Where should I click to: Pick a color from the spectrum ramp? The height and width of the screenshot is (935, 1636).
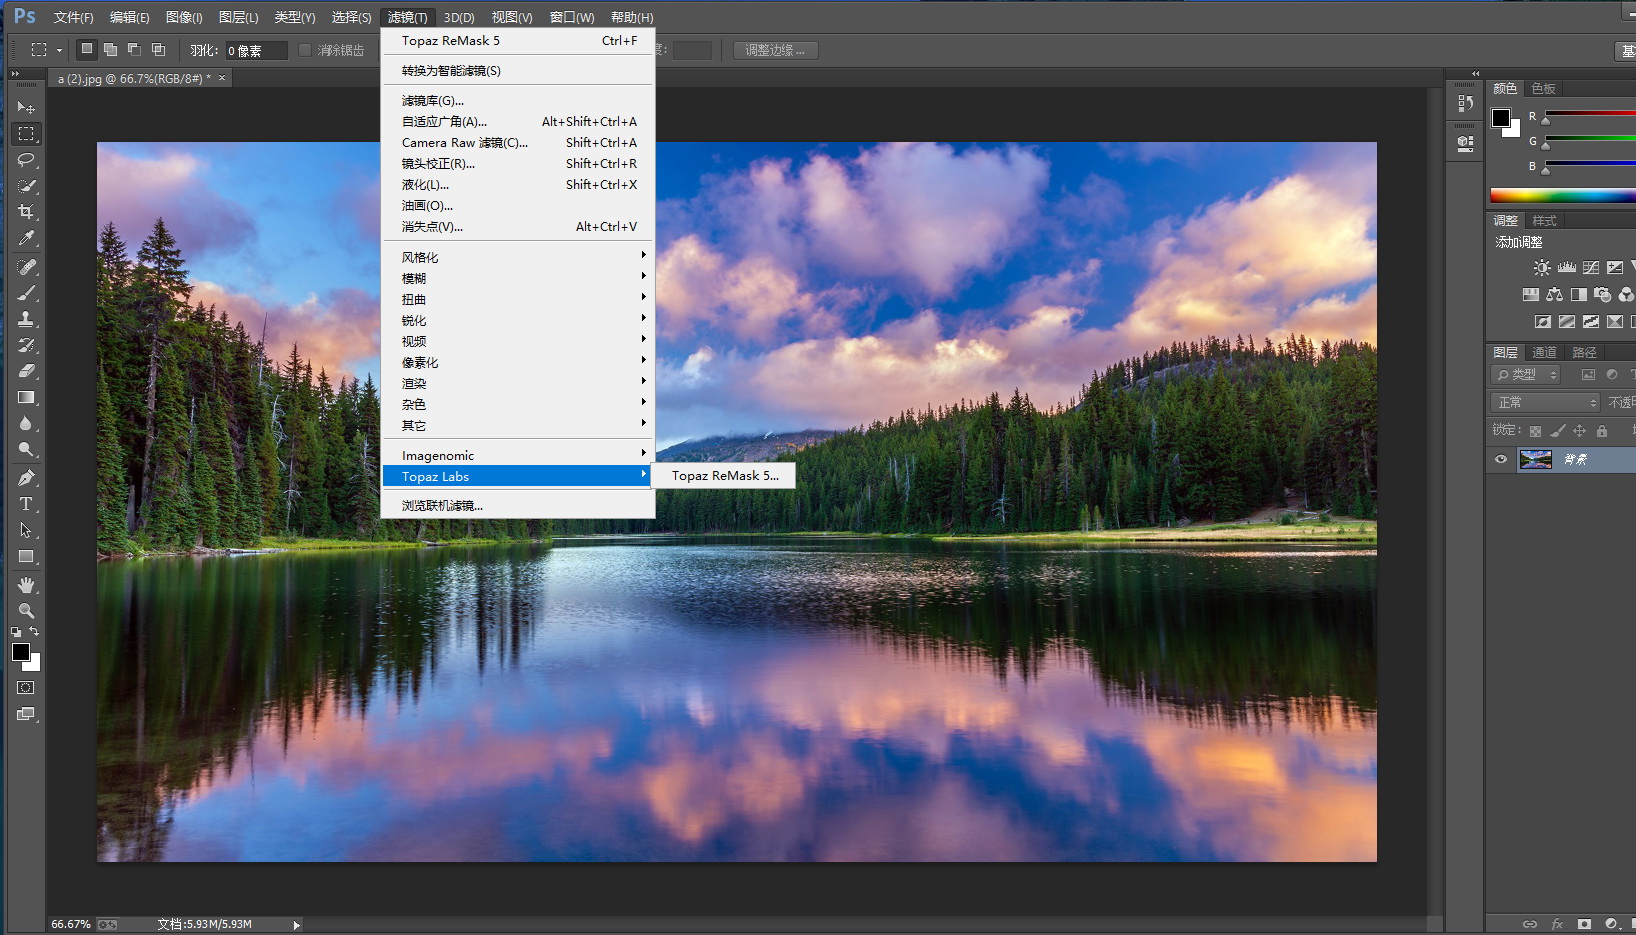point(1563,195)
